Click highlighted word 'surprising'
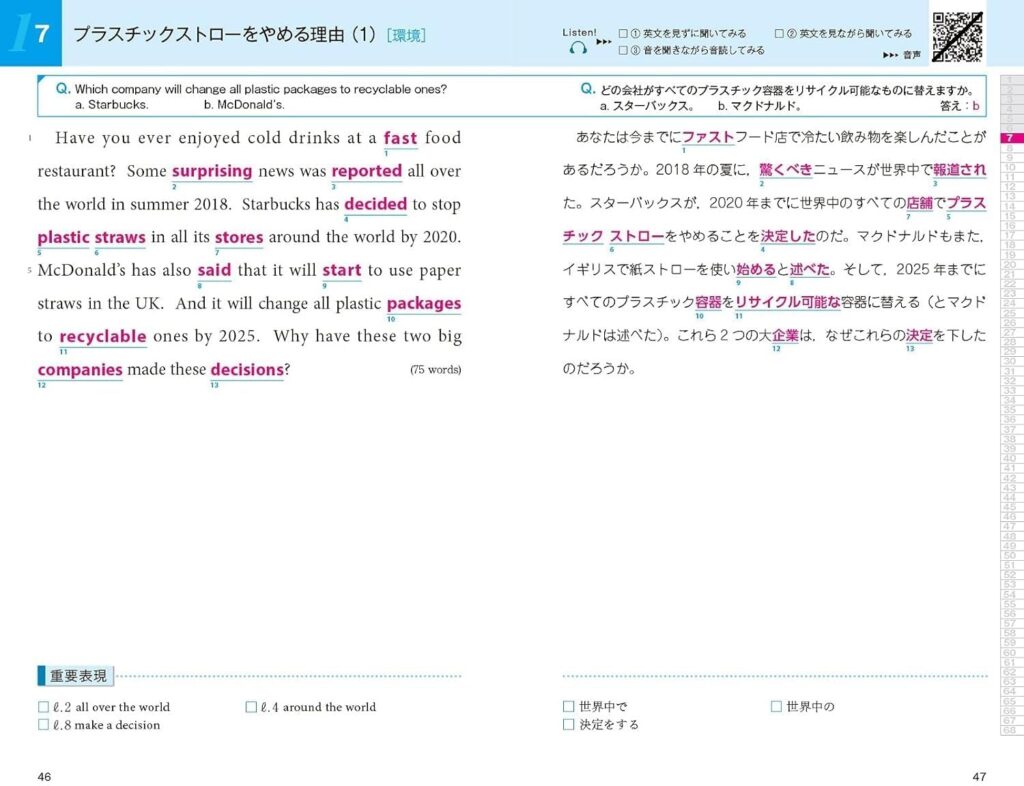The height and width of the screenshot is (786, 1024). click(212, 171)
